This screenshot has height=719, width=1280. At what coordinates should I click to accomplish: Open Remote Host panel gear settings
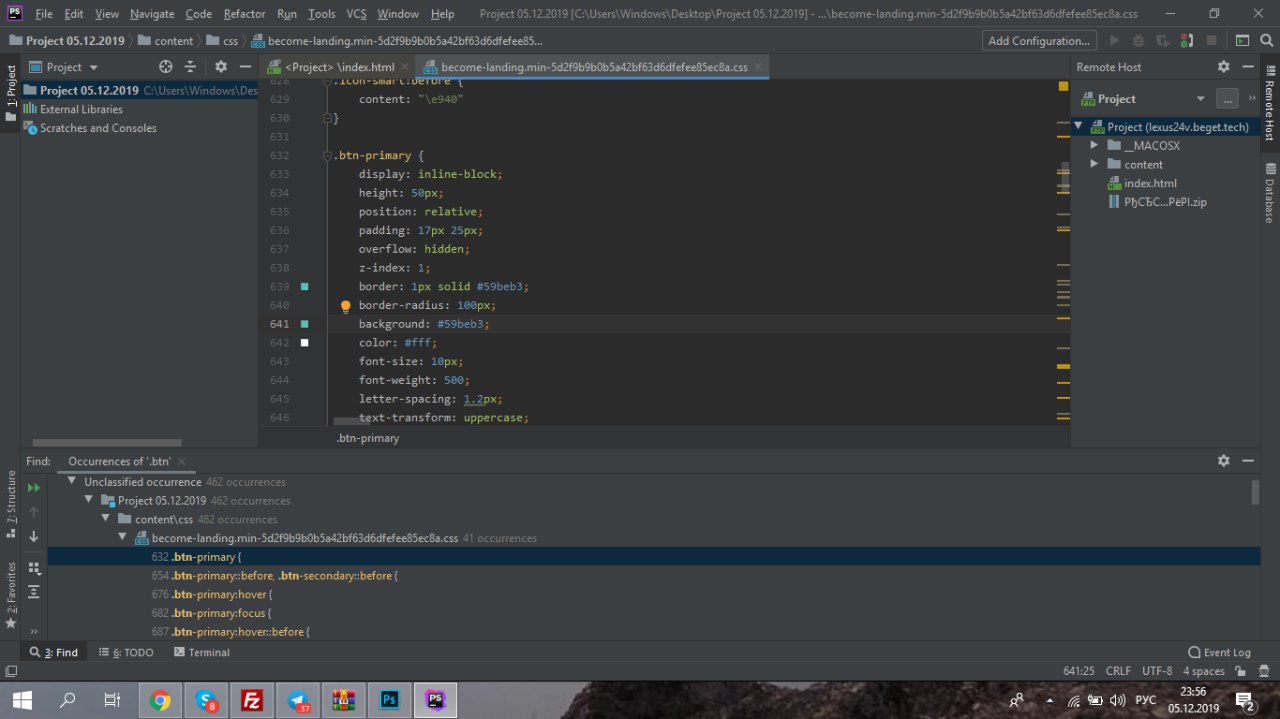[1223, 67]
